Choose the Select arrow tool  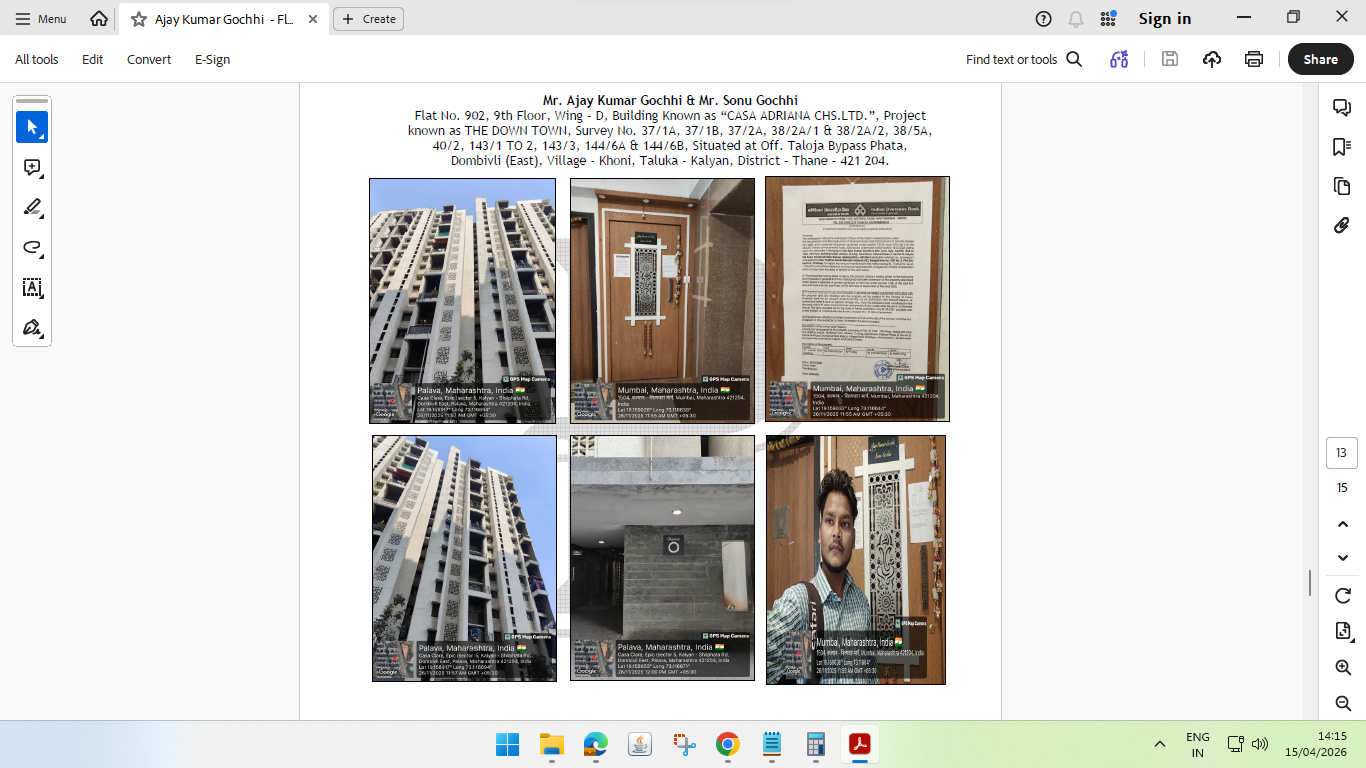(x=32, y=127)
